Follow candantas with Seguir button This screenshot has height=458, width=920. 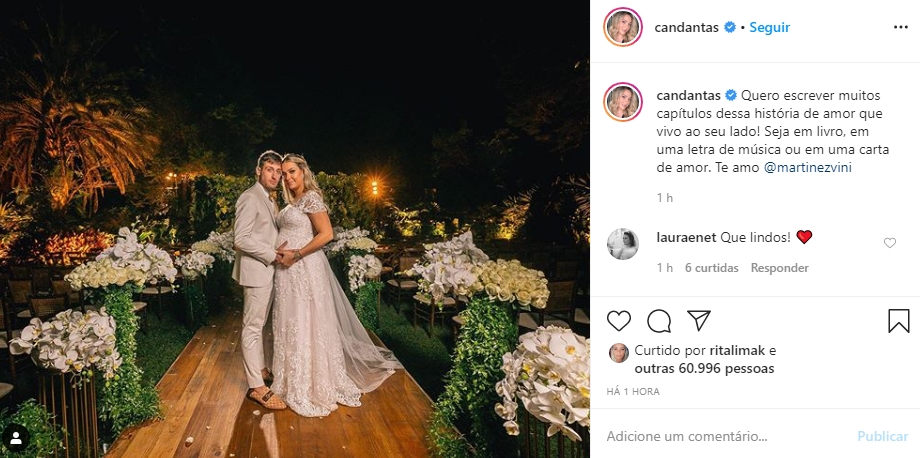pos(770,28)
